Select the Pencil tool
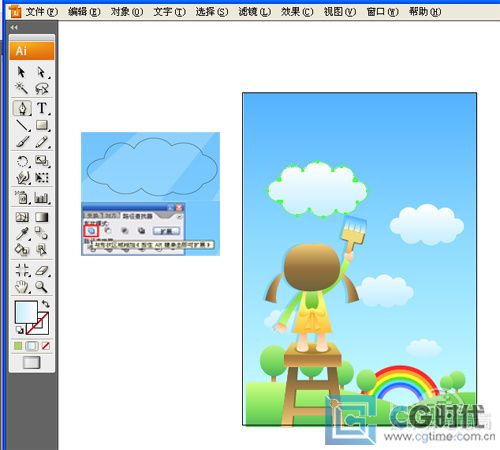 pyautogui.click(x=42, y=142)
